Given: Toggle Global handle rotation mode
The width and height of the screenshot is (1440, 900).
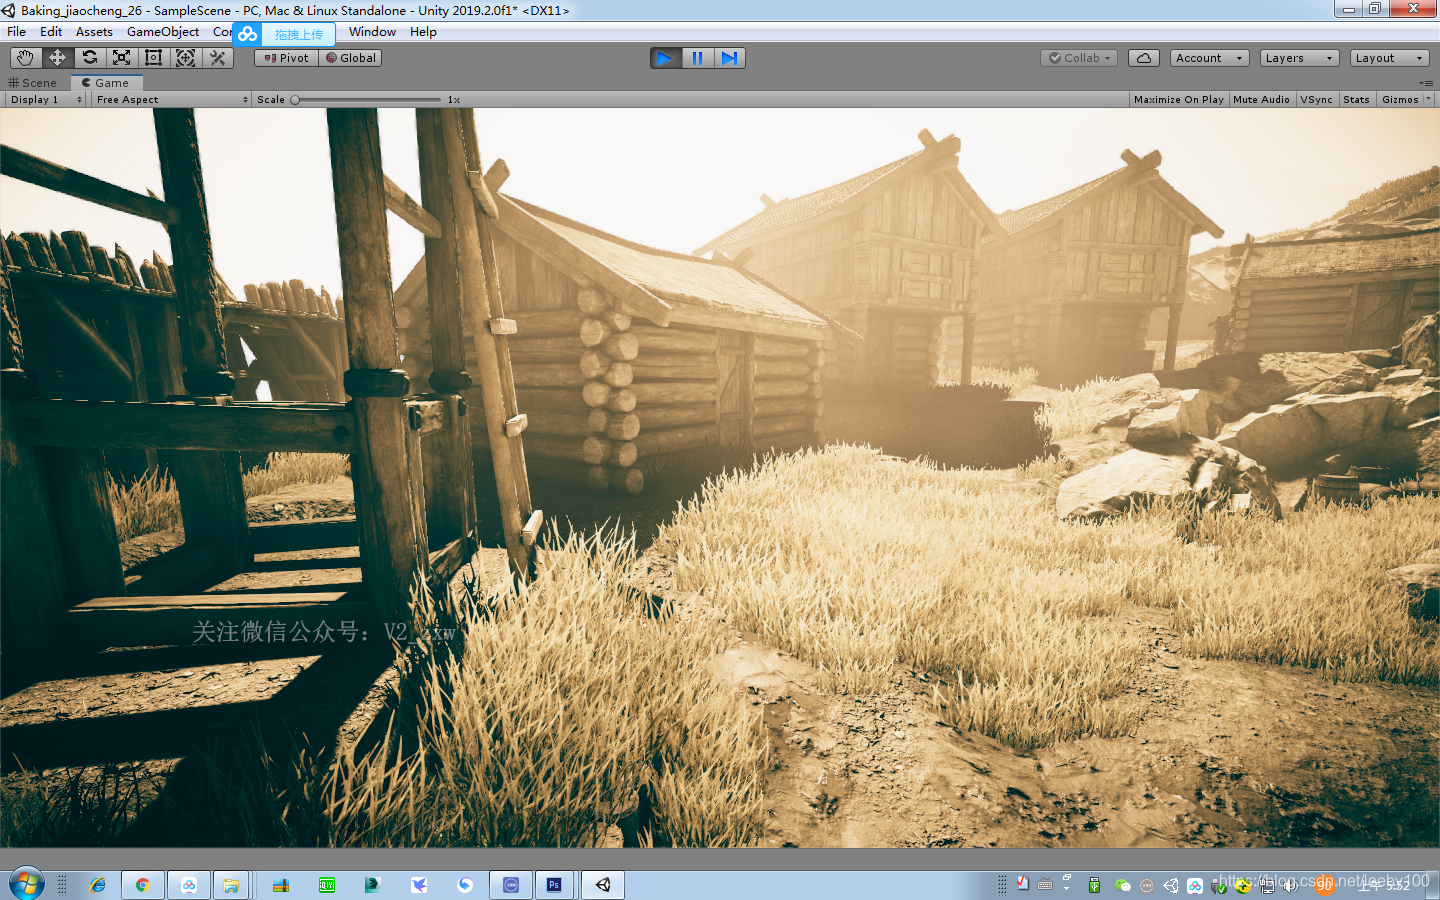Looking at the screenshot, I should click(351, 58).
